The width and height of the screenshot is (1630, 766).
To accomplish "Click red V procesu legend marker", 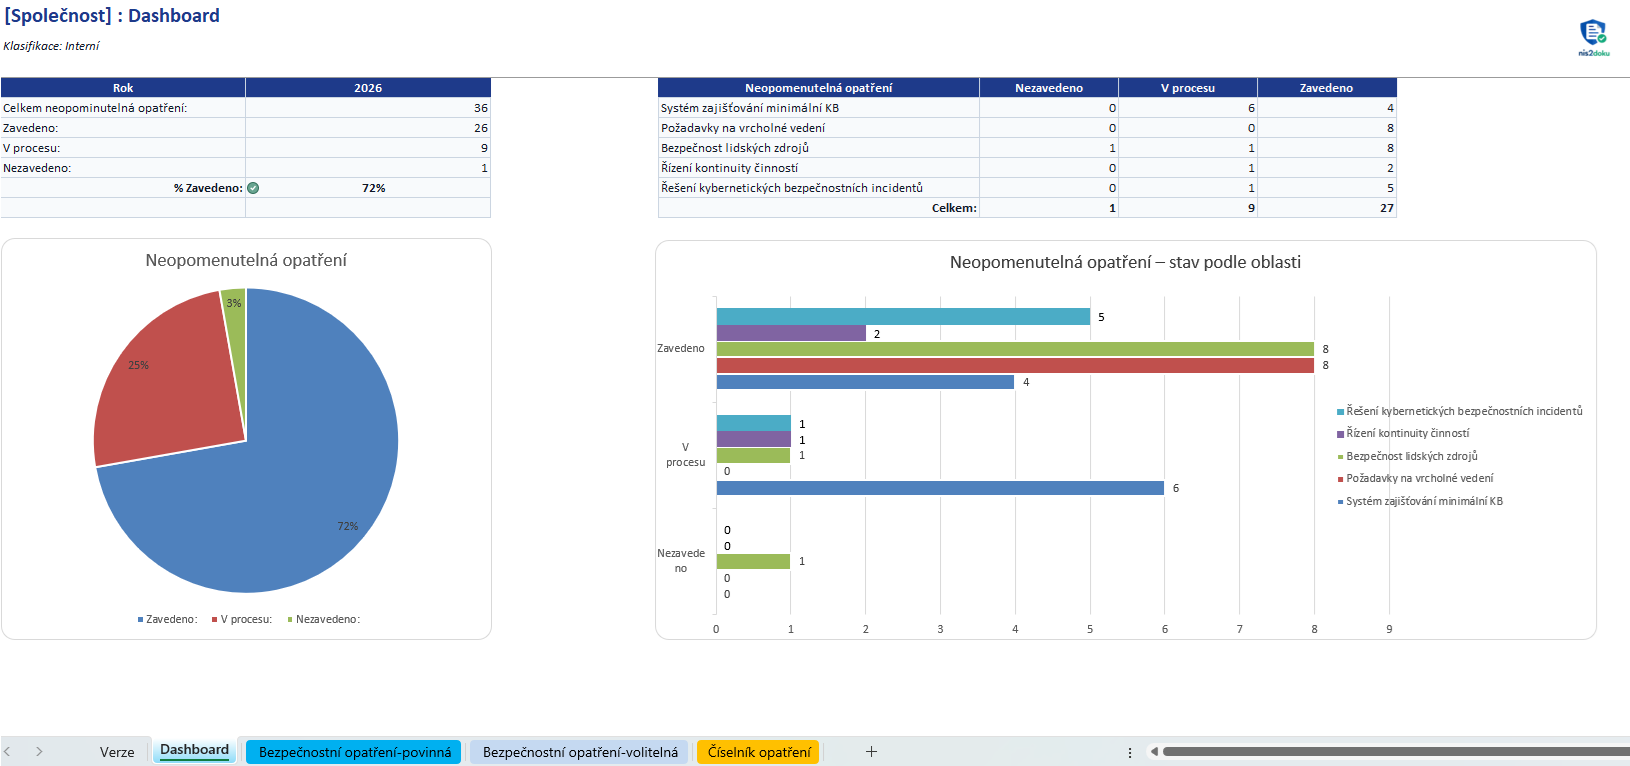I will [x=214, y=620].
